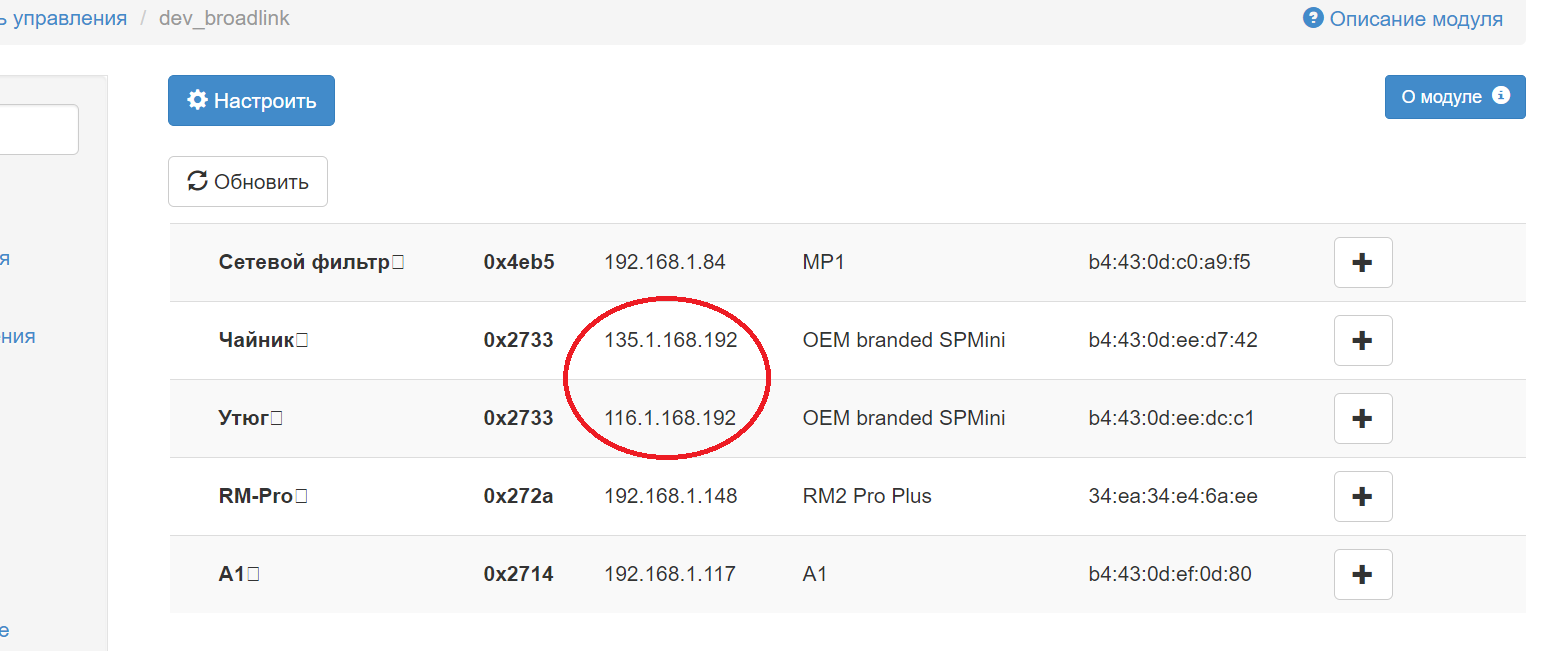Click the RM2 Pro Plus model text

[x=866, y=497]
